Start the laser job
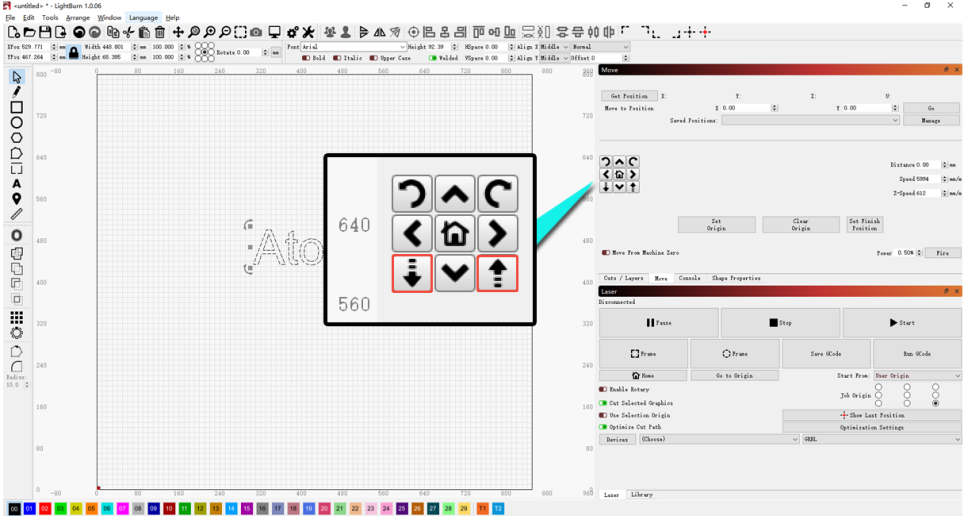Screen dimensions: 964x516 point(902,322)
